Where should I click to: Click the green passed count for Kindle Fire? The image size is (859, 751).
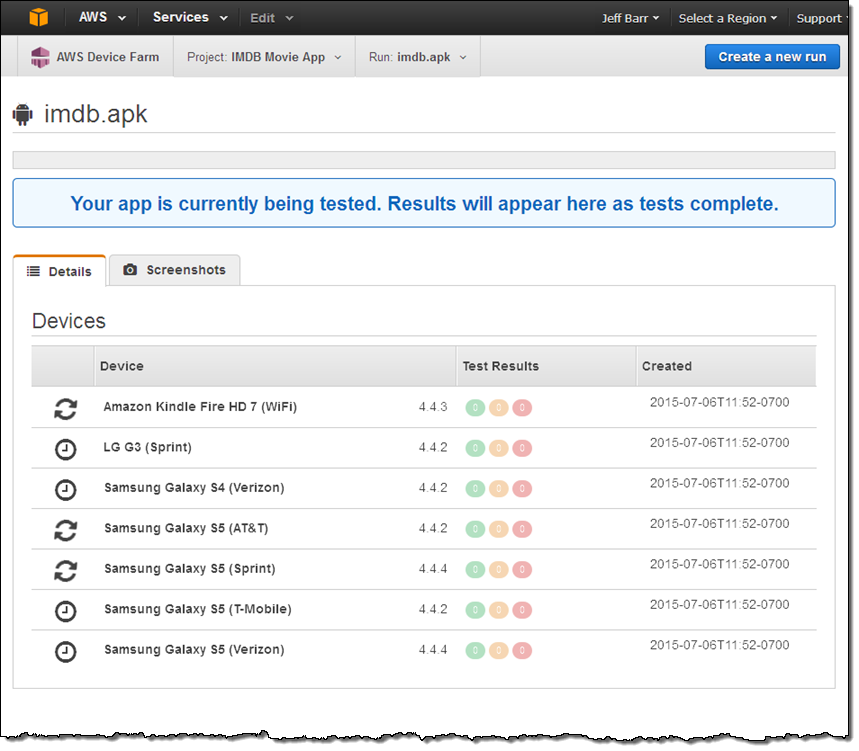pyautogui.click(x=475, y=408)
